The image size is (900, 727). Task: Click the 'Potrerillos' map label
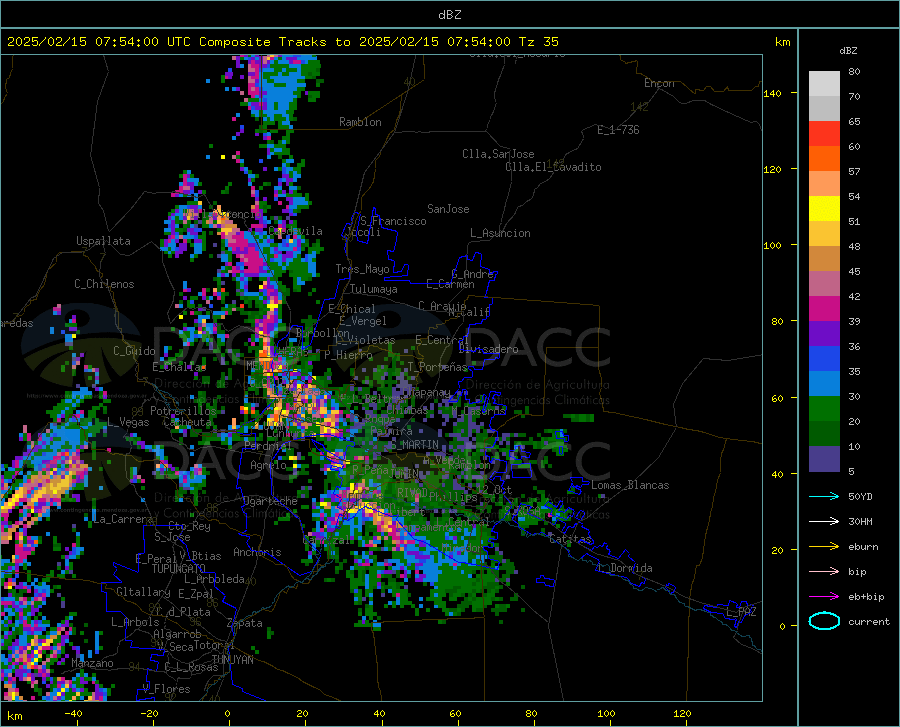[x=183, y=411]
